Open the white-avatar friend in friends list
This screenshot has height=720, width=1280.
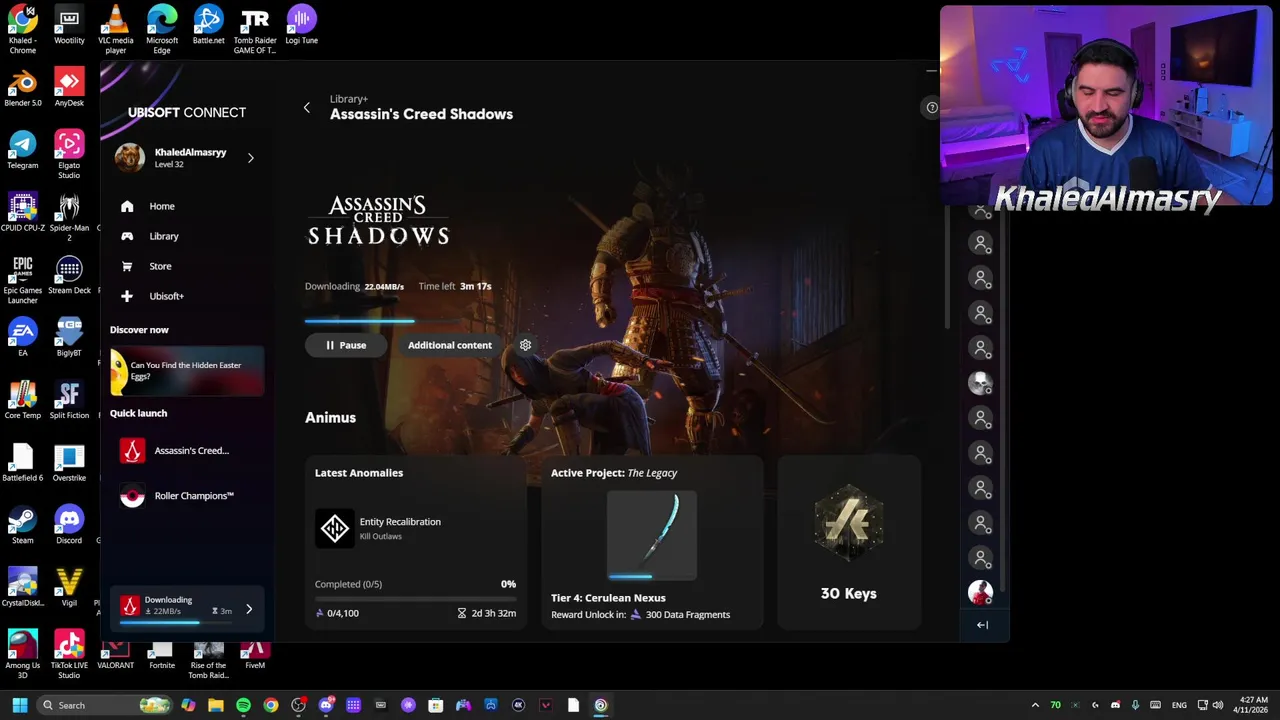pyautogui.click(x=980, y=382)
